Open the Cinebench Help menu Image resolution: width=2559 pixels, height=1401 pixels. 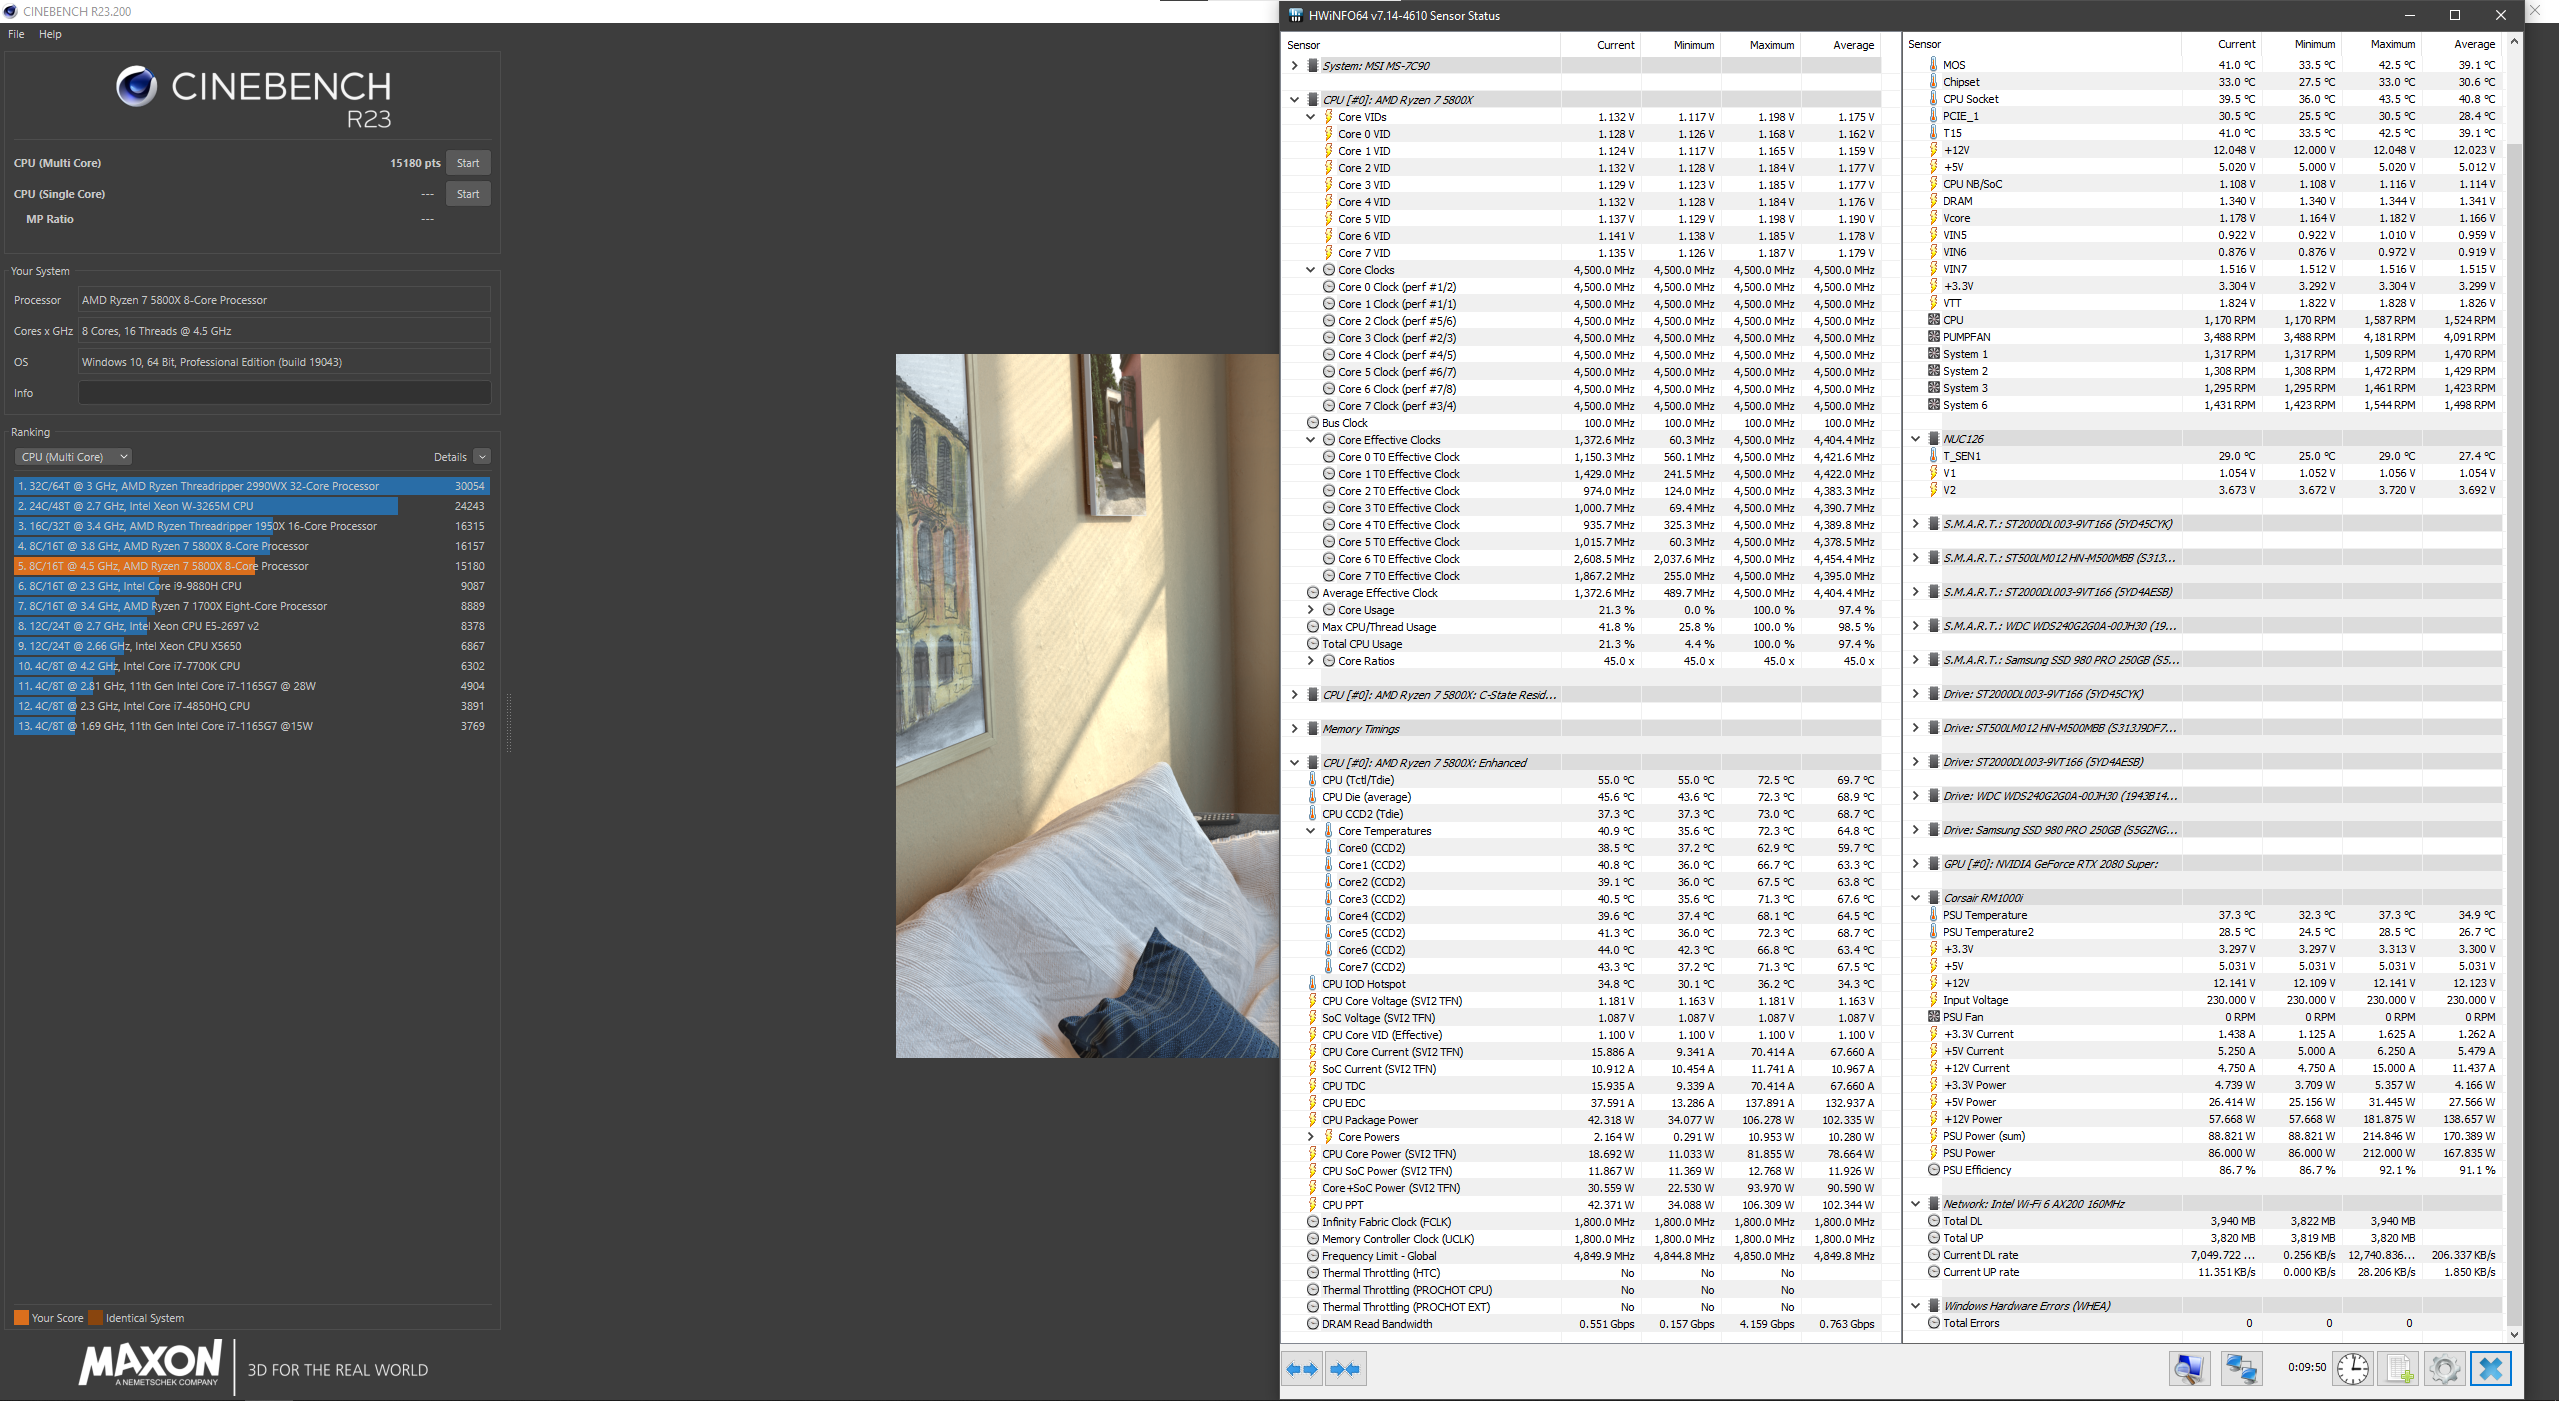point(50,34)
